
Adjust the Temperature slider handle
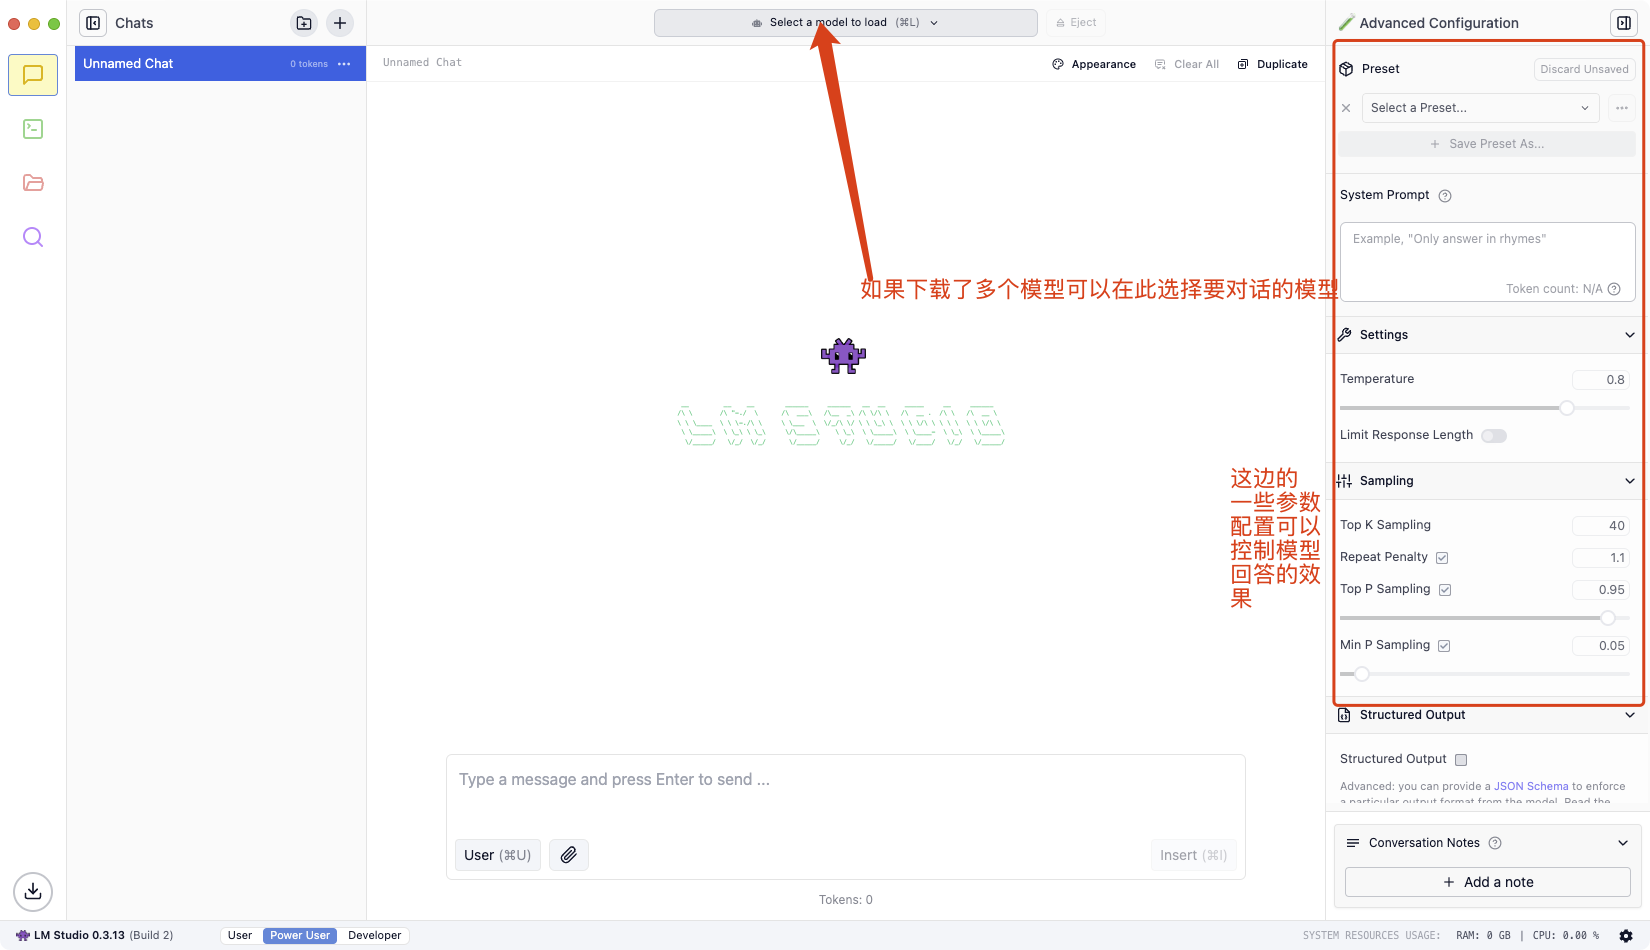tap(1567, 408)
